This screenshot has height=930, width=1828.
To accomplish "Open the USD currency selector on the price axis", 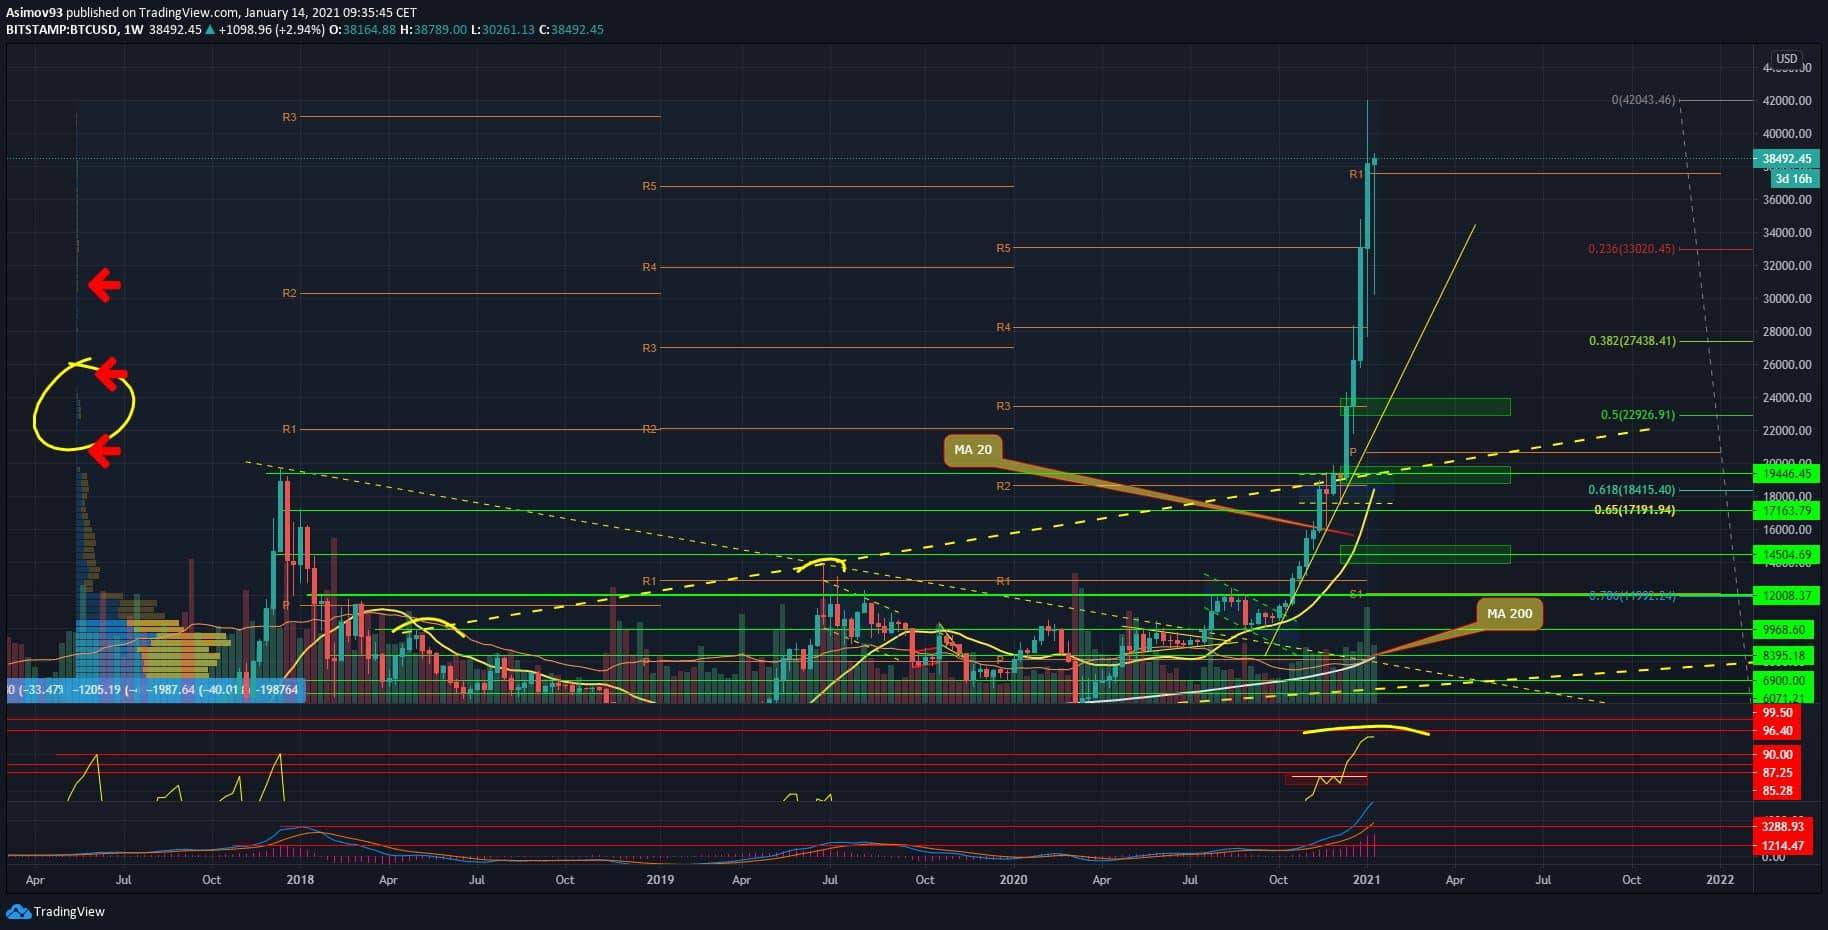I will 1786,59.
